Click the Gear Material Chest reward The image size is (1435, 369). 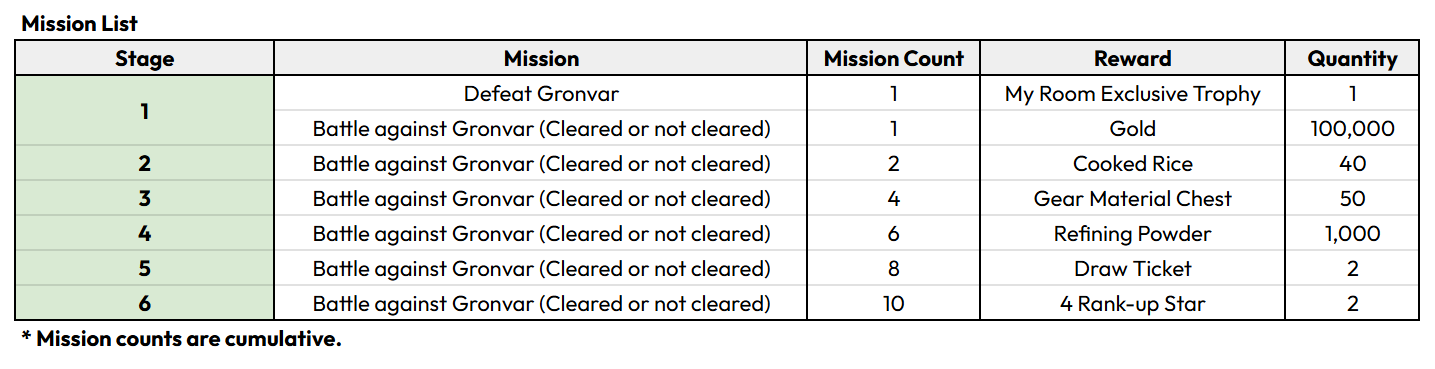coord(1132,199)
